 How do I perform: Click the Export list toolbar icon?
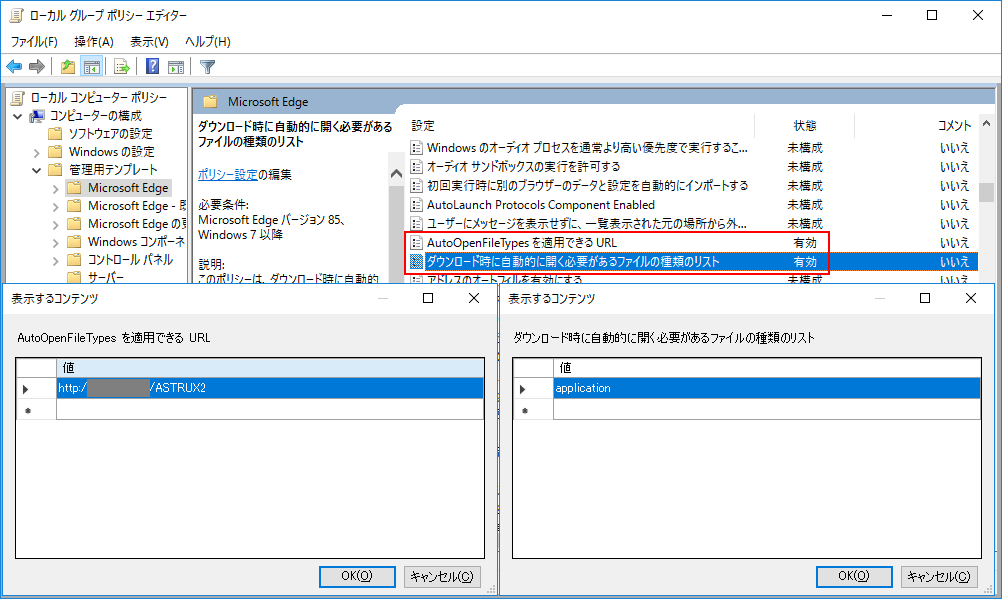click(121, 66)
